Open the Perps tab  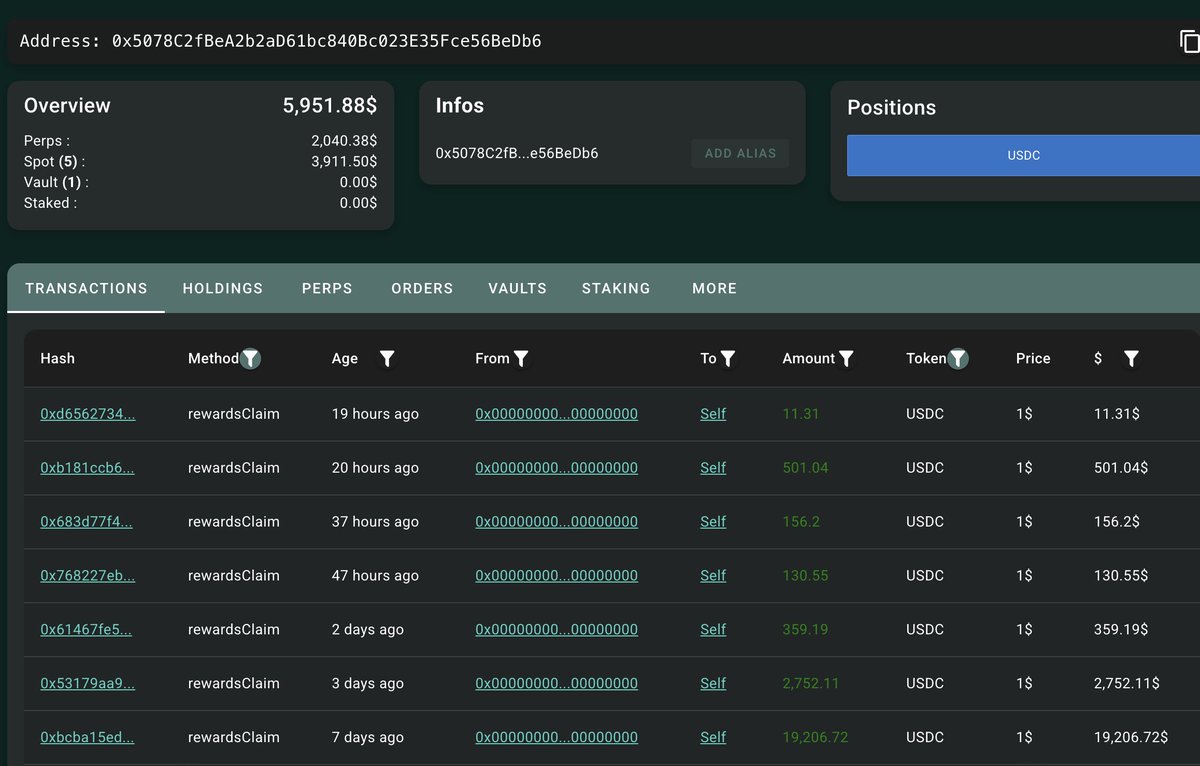click(327, 288)
